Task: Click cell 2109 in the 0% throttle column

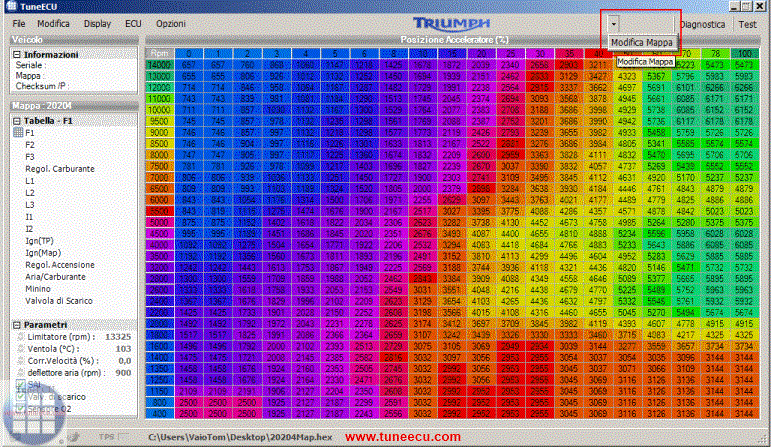Action: pos(189,391)
